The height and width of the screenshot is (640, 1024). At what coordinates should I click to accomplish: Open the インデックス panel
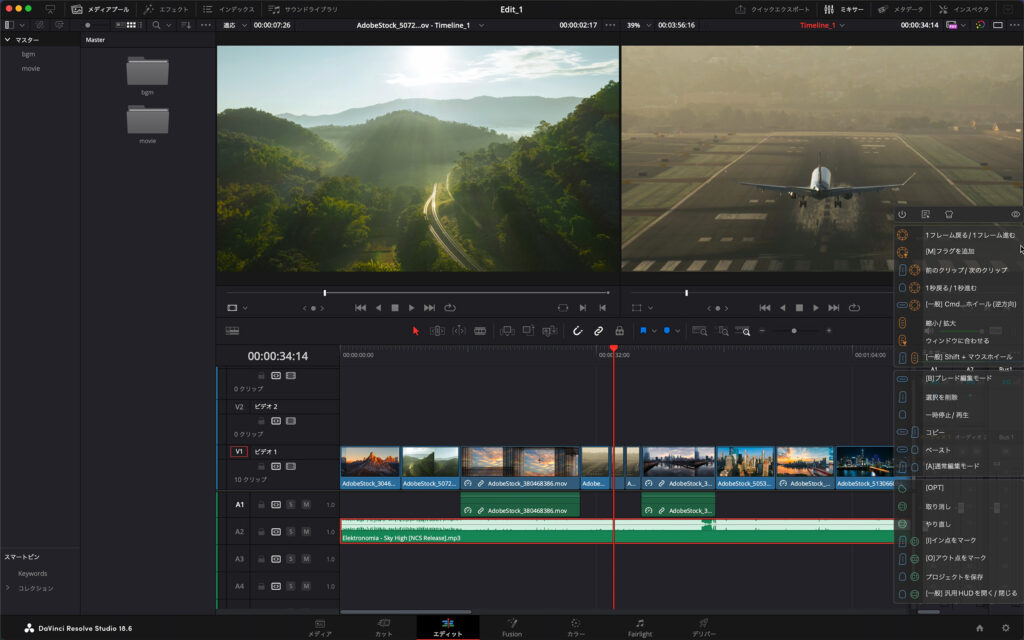tap(229, 9)
